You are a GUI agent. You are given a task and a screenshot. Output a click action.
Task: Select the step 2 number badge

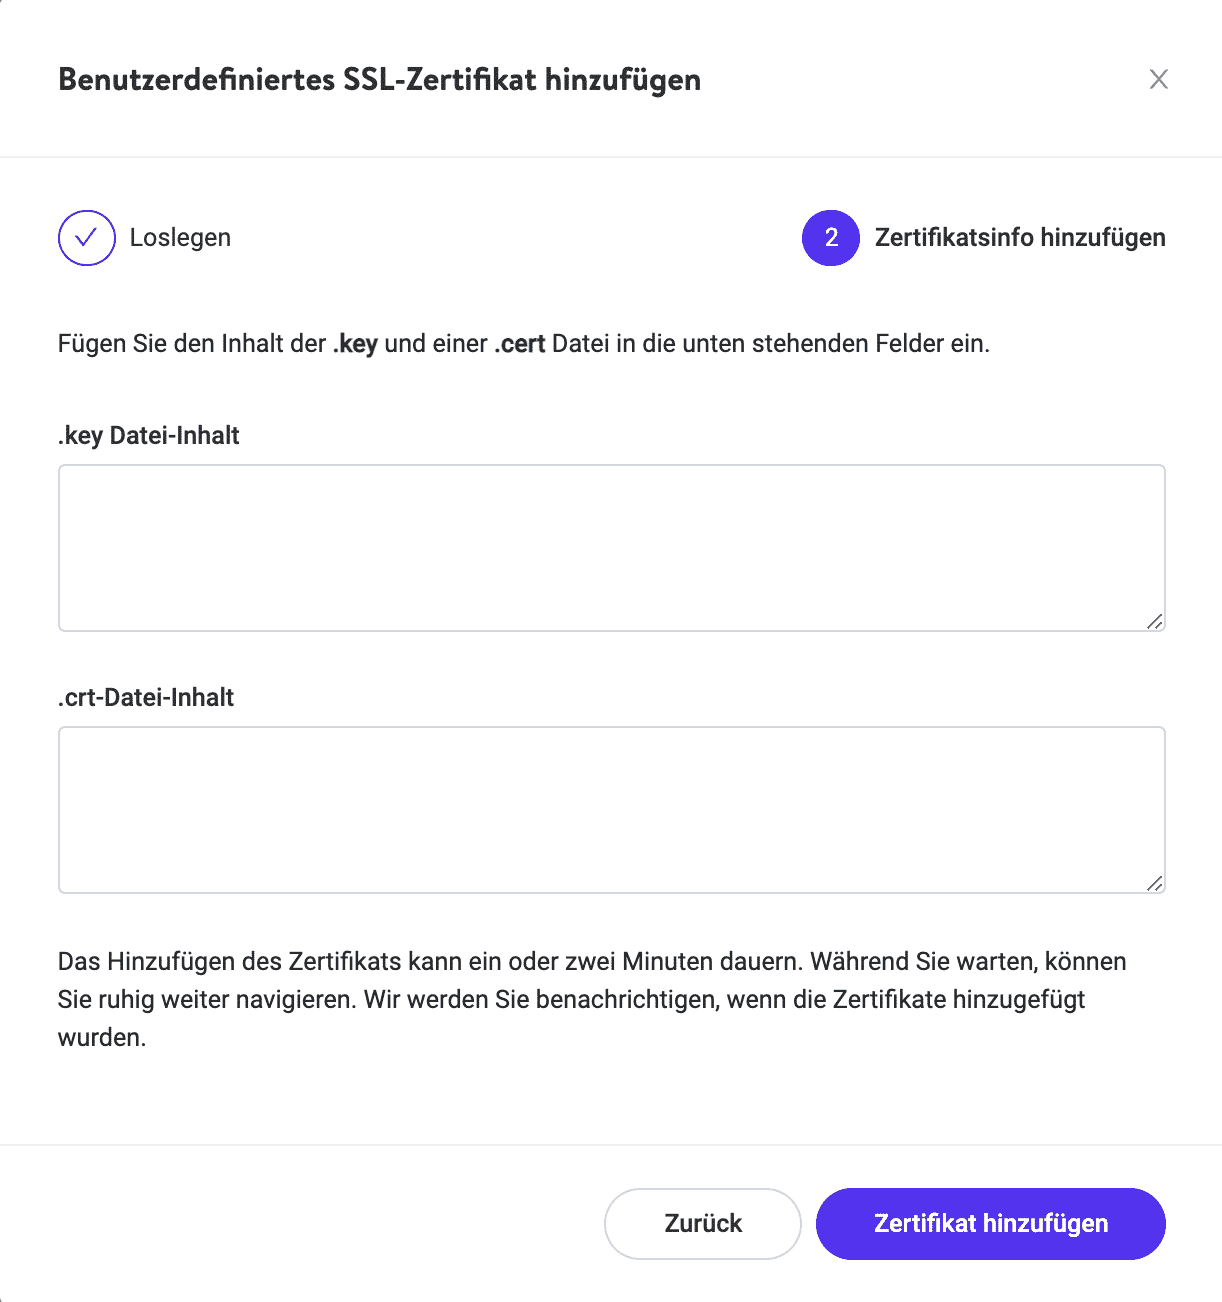pos(830,238)
